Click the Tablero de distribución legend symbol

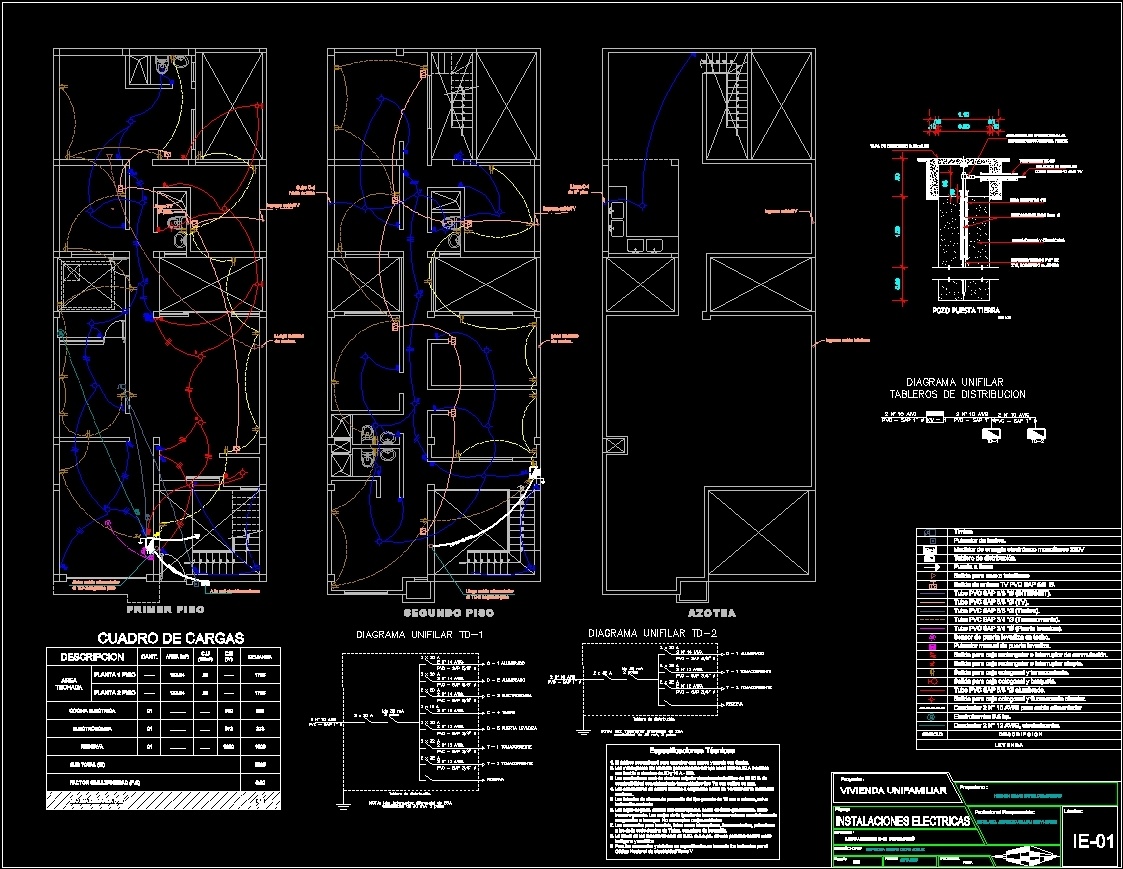pos(928,559)
